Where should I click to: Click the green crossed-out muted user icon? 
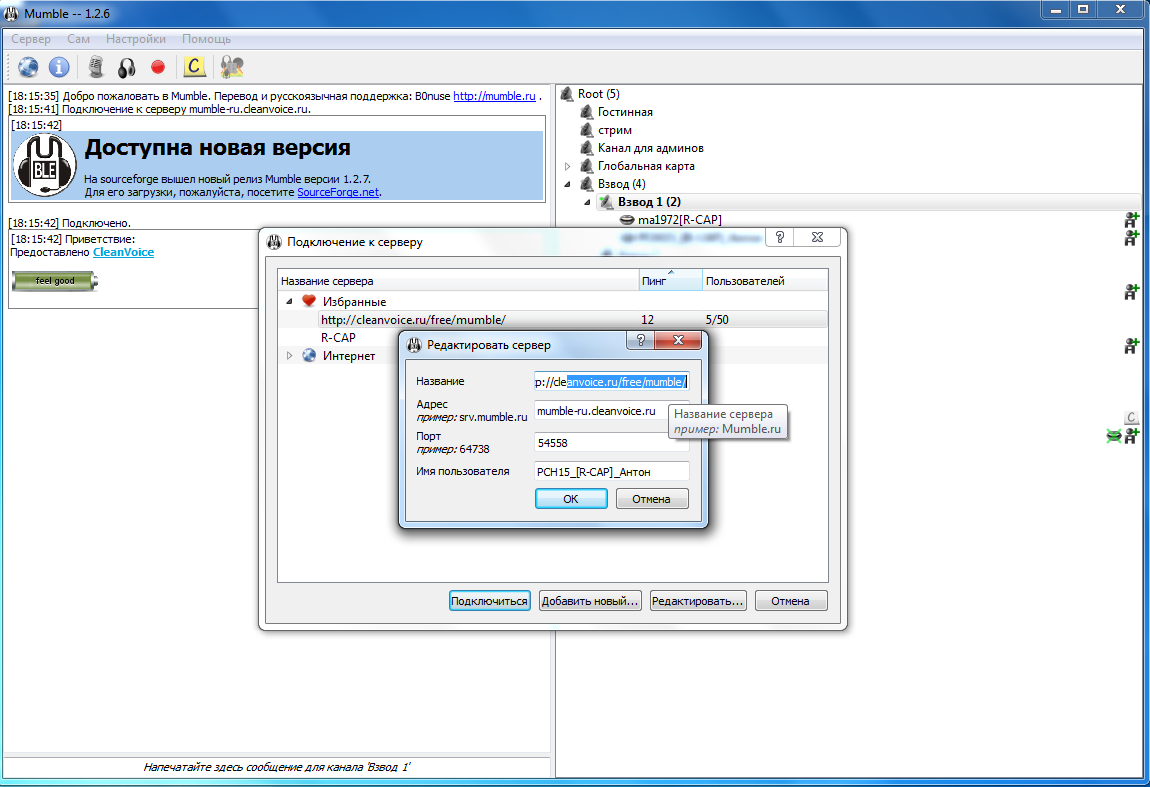1114,436
